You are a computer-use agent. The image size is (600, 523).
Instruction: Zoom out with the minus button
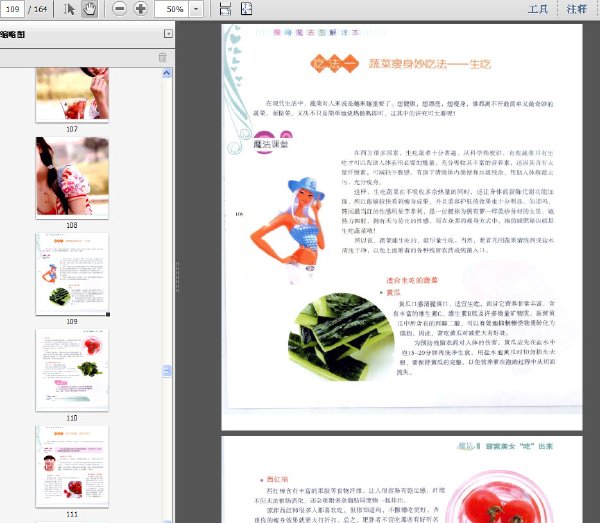[119, 9]
